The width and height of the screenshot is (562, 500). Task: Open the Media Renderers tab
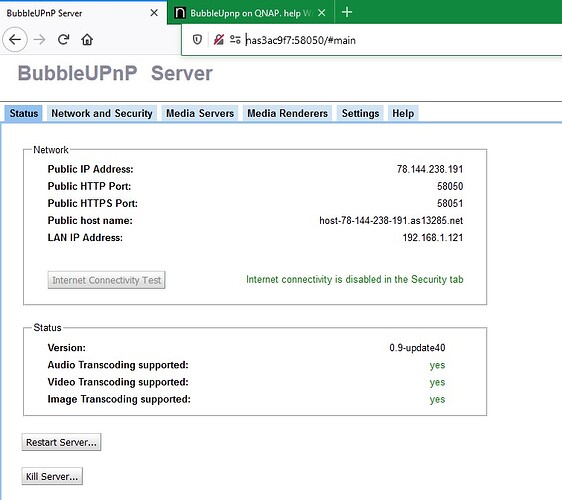click(x=287, y=113)
